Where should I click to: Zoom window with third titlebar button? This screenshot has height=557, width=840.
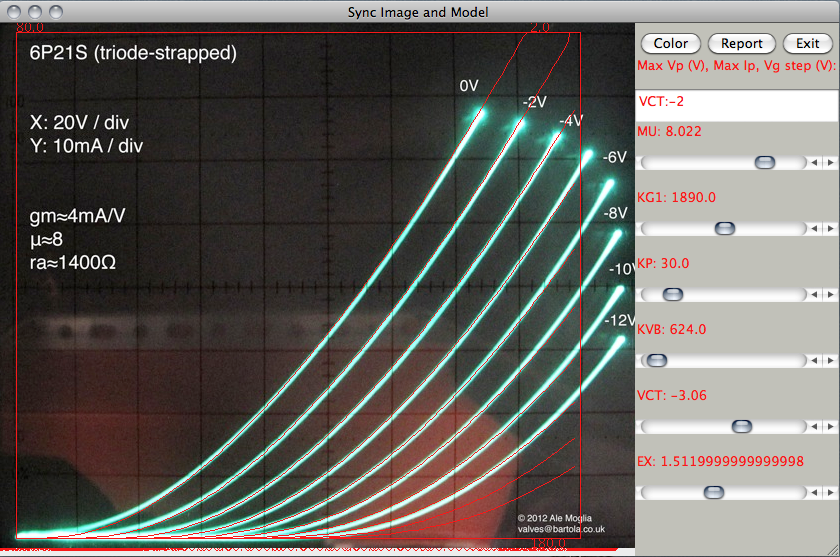[56, 12]
